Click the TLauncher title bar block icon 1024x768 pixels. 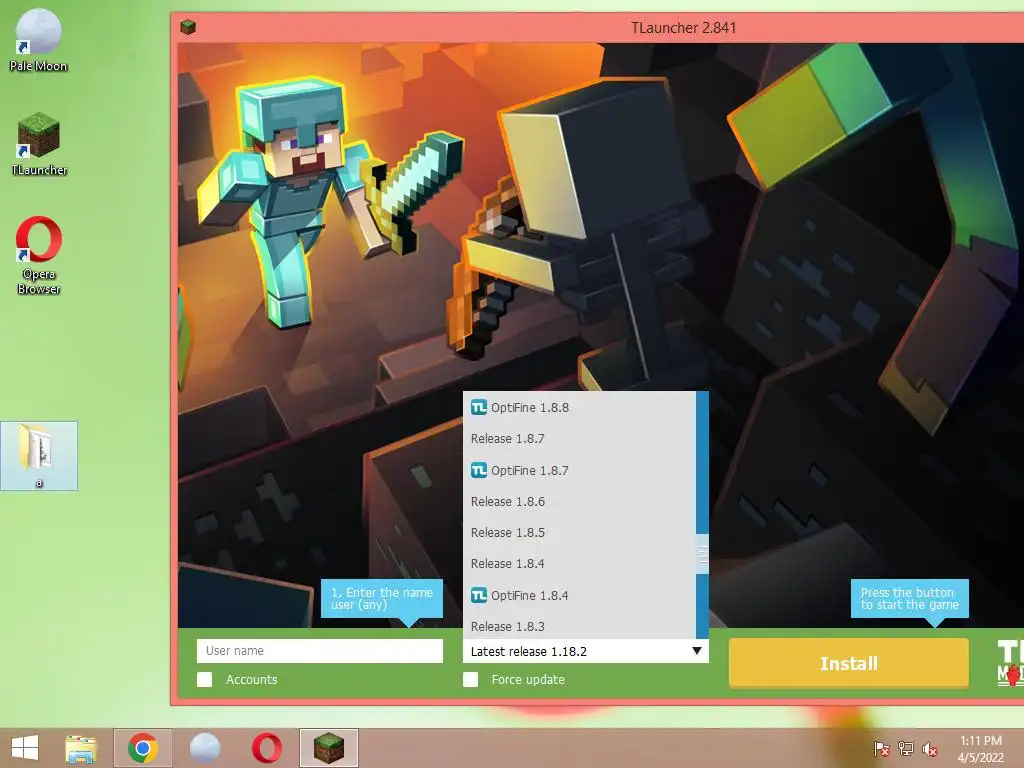click(188, 27)
